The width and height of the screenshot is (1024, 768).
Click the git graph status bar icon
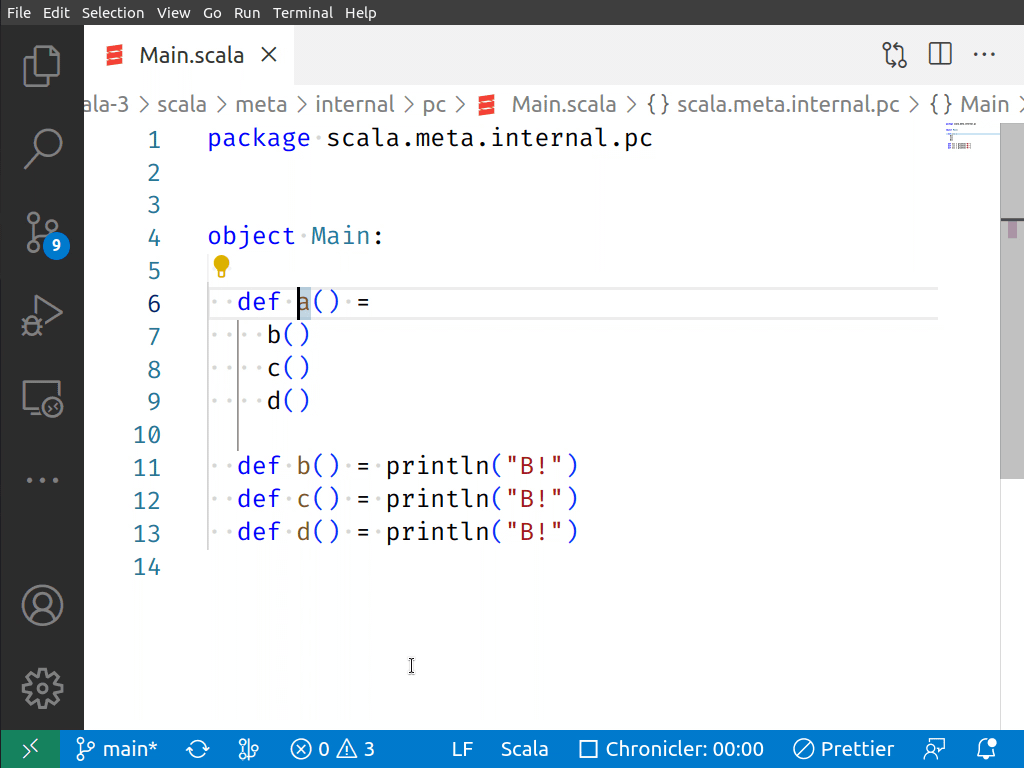tap(249, 749)
